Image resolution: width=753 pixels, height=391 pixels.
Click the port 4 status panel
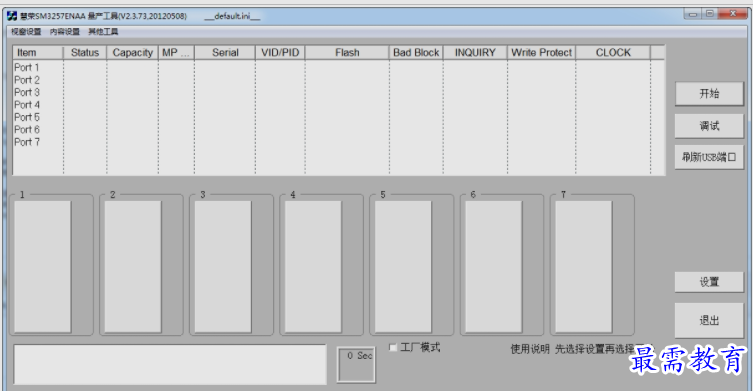click(x=313, y=267)
